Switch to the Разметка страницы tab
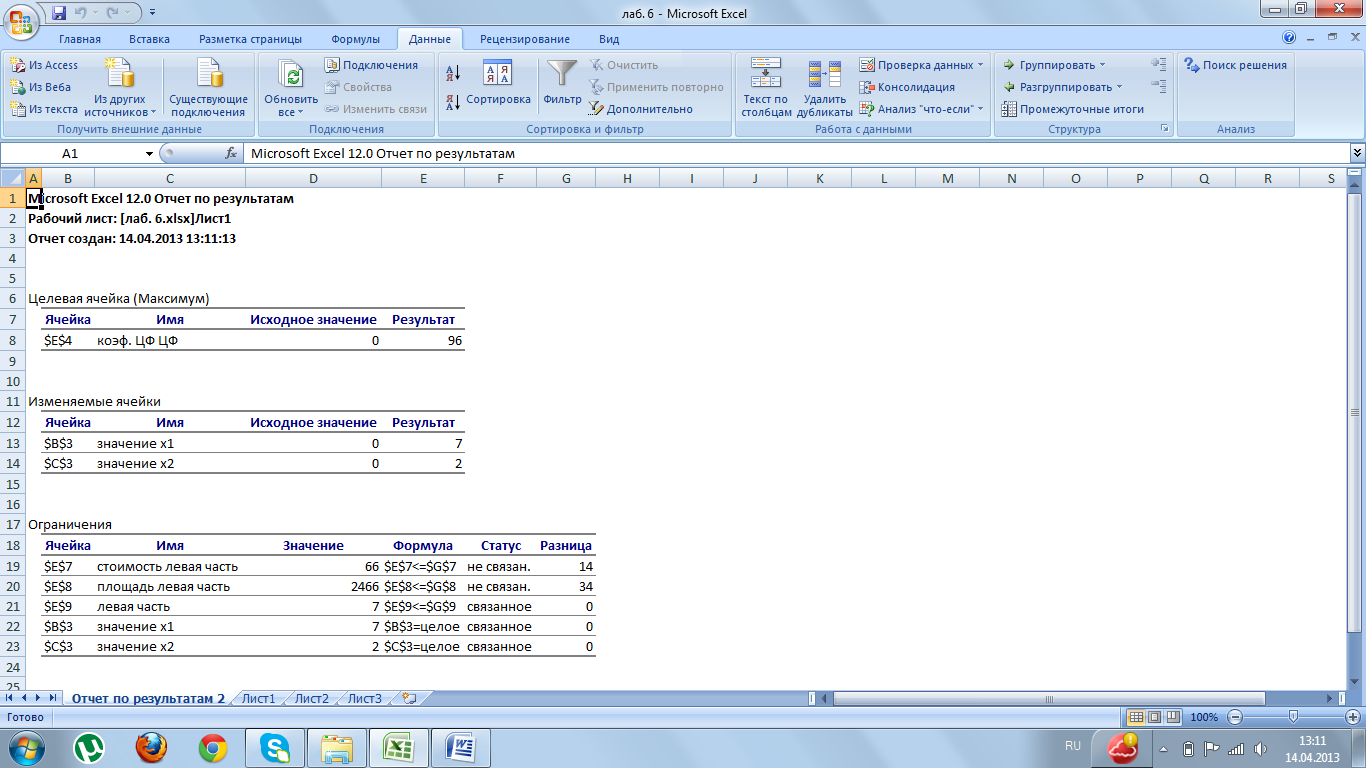The width and height of the screenshot is (1366, 768). 250,39
